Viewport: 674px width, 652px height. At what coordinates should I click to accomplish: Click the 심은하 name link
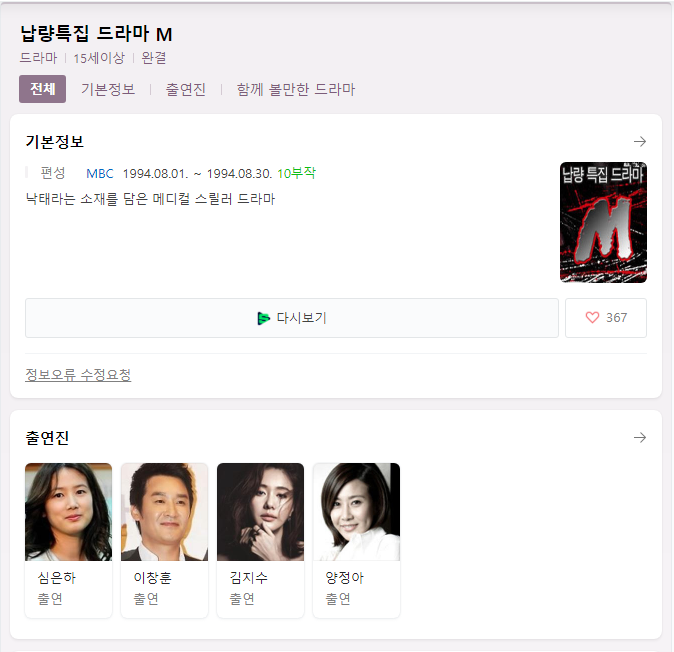(x=57, y=578)
